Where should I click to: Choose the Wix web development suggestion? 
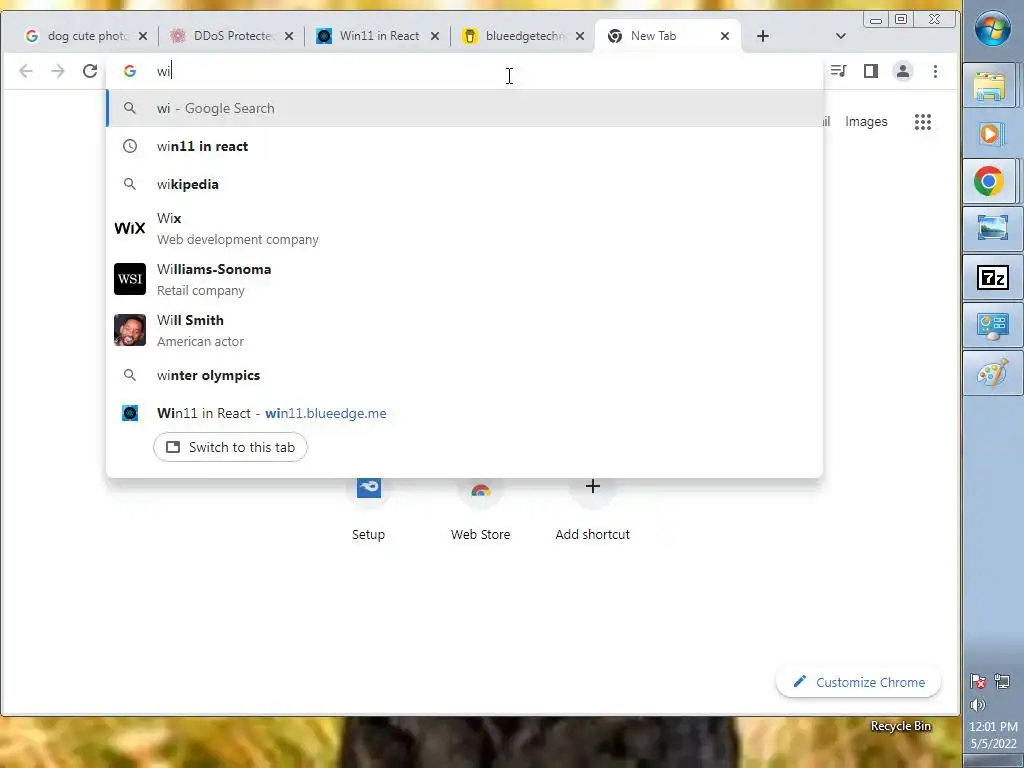click(464, 229)
